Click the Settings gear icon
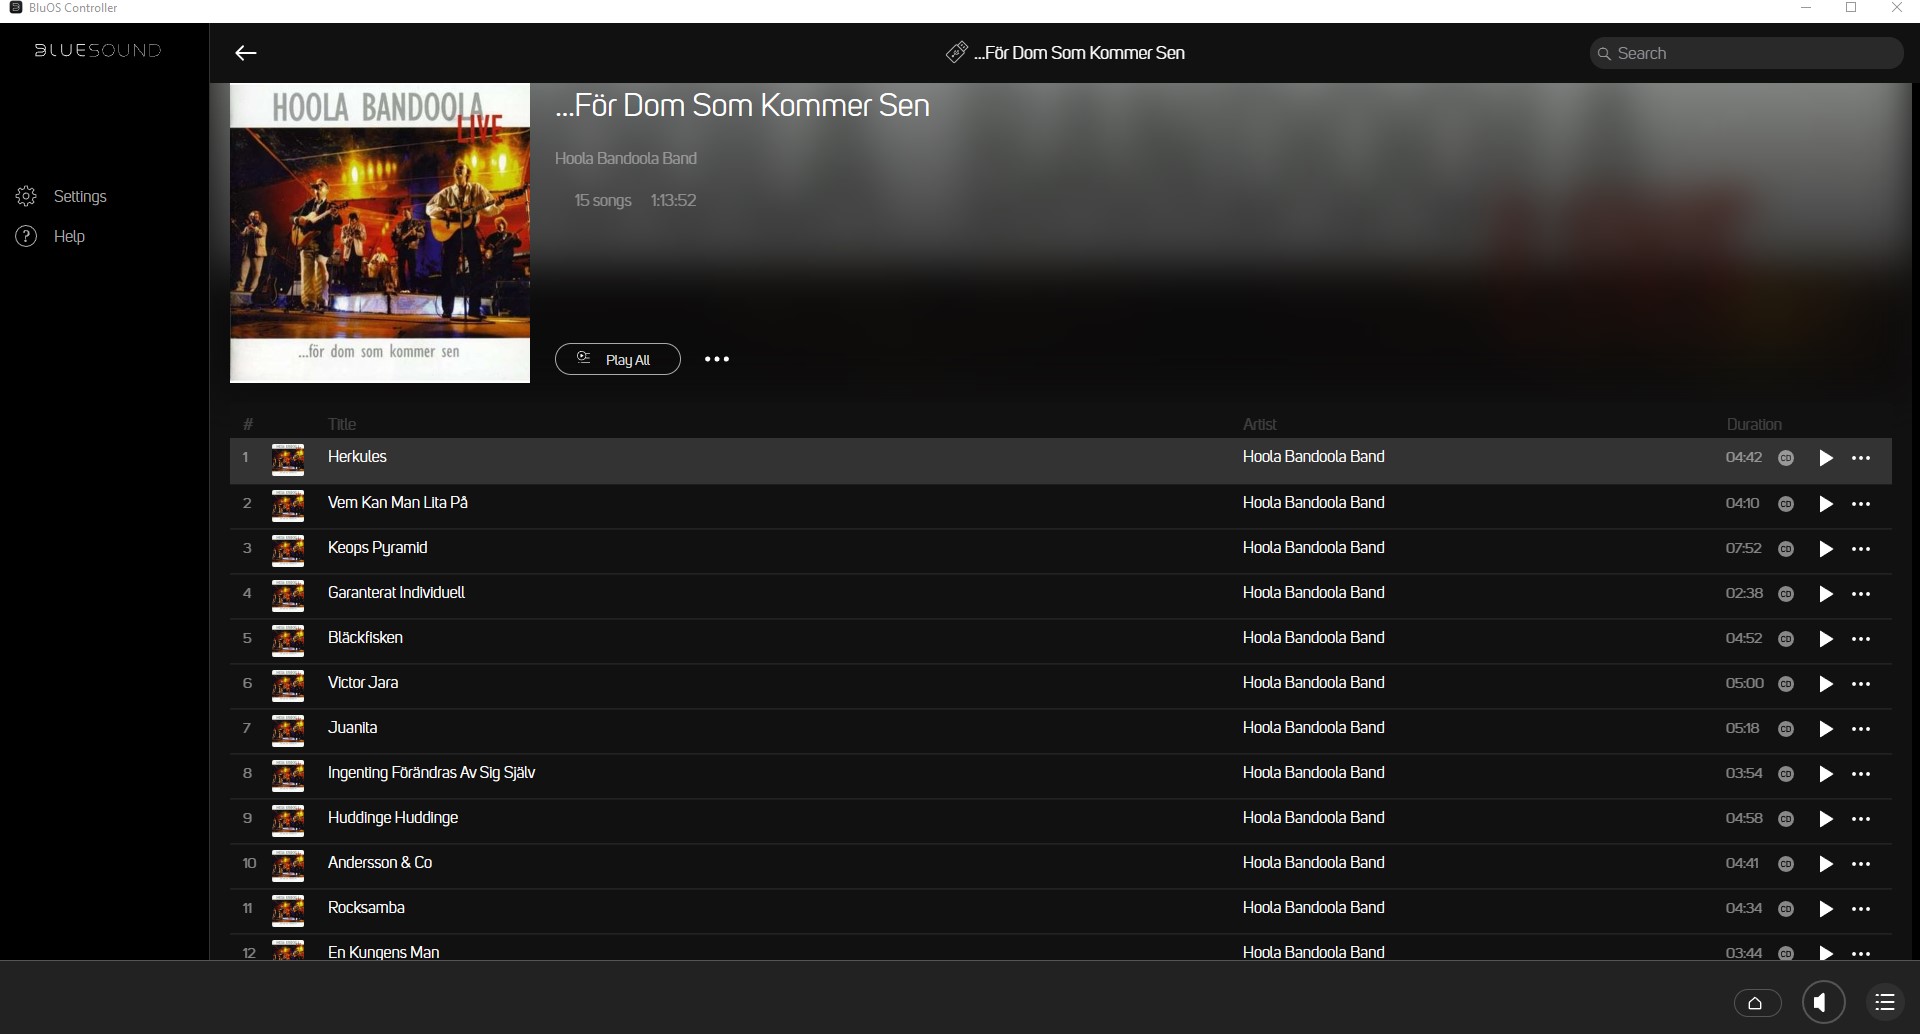This screenshot has width=1920, height=1034. pos(27,196)
